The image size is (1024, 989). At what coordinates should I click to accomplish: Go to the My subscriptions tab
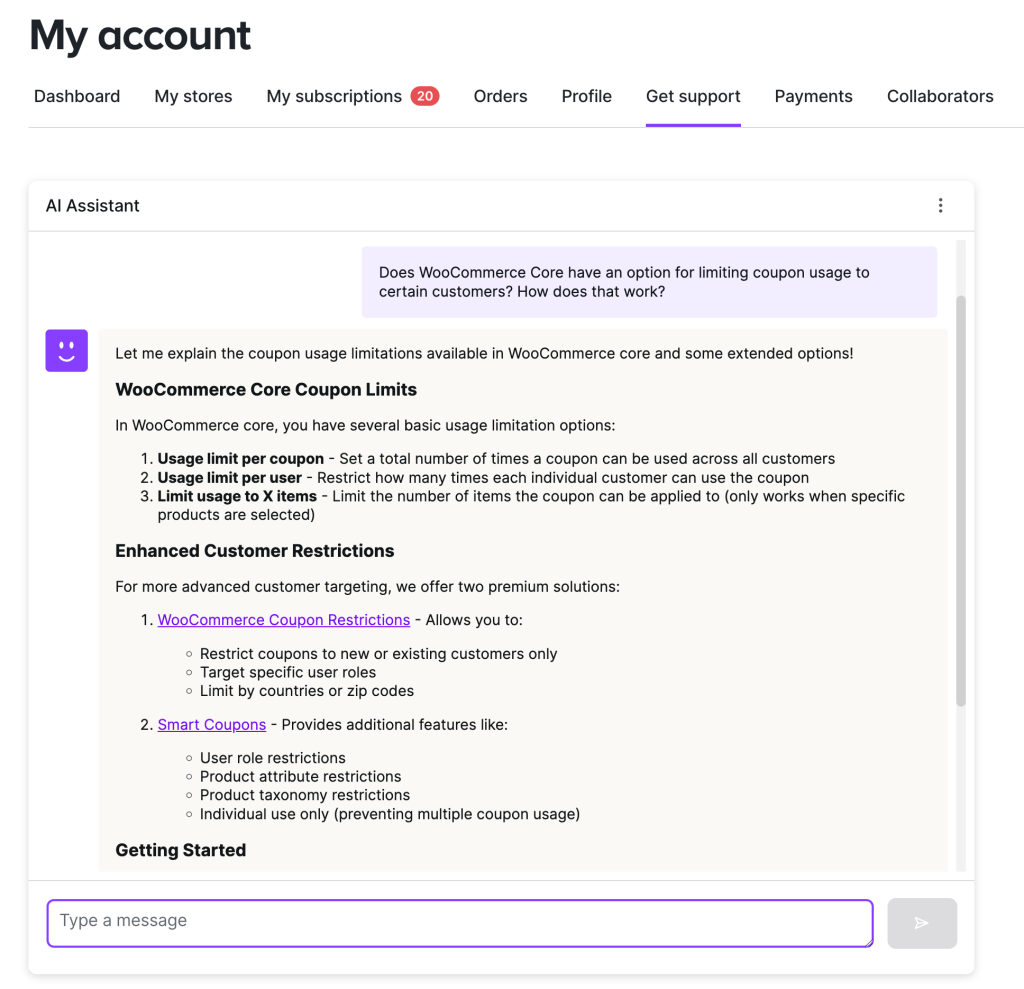(x=334, y=96)
